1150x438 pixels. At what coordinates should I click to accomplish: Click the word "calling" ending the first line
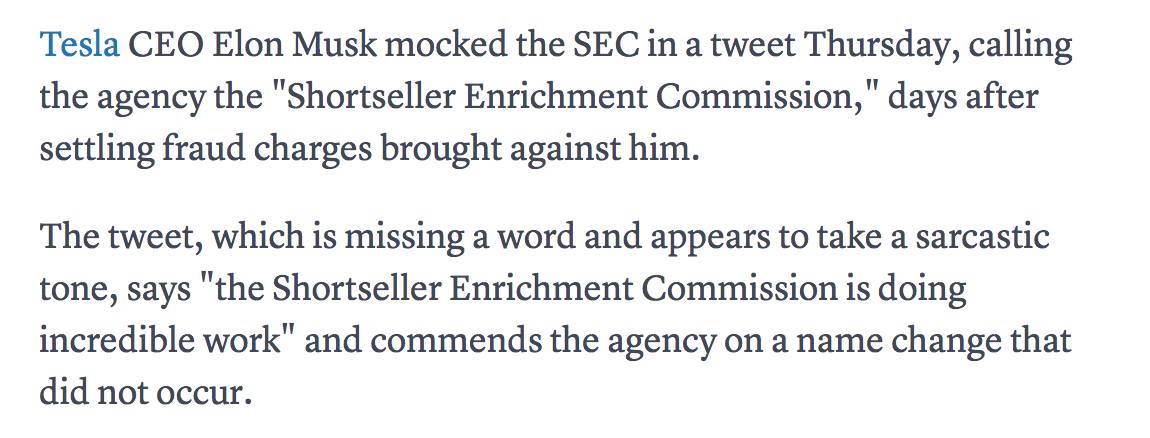1020,47
